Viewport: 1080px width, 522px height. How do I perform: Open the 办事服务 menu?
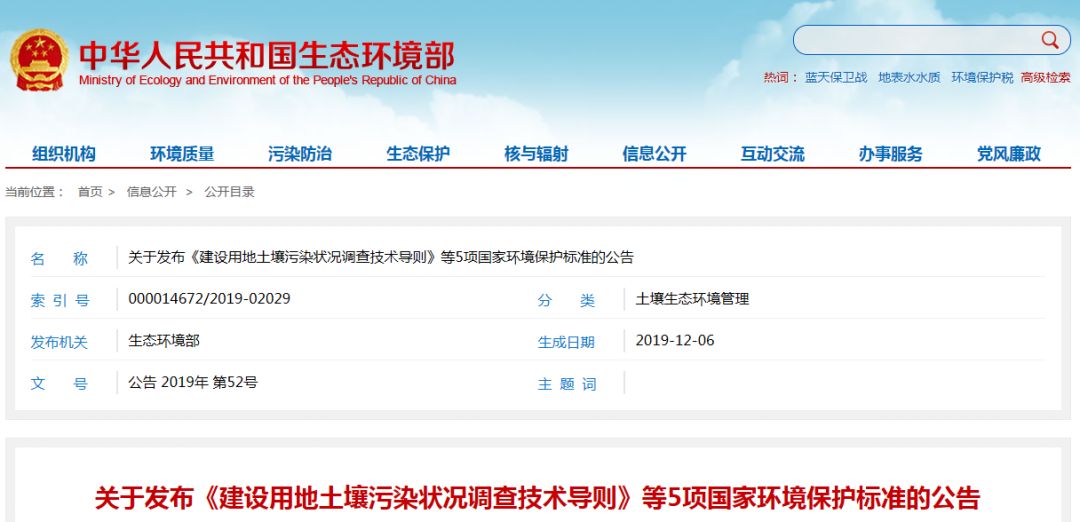pyautogui.click(x=891, y=154)
